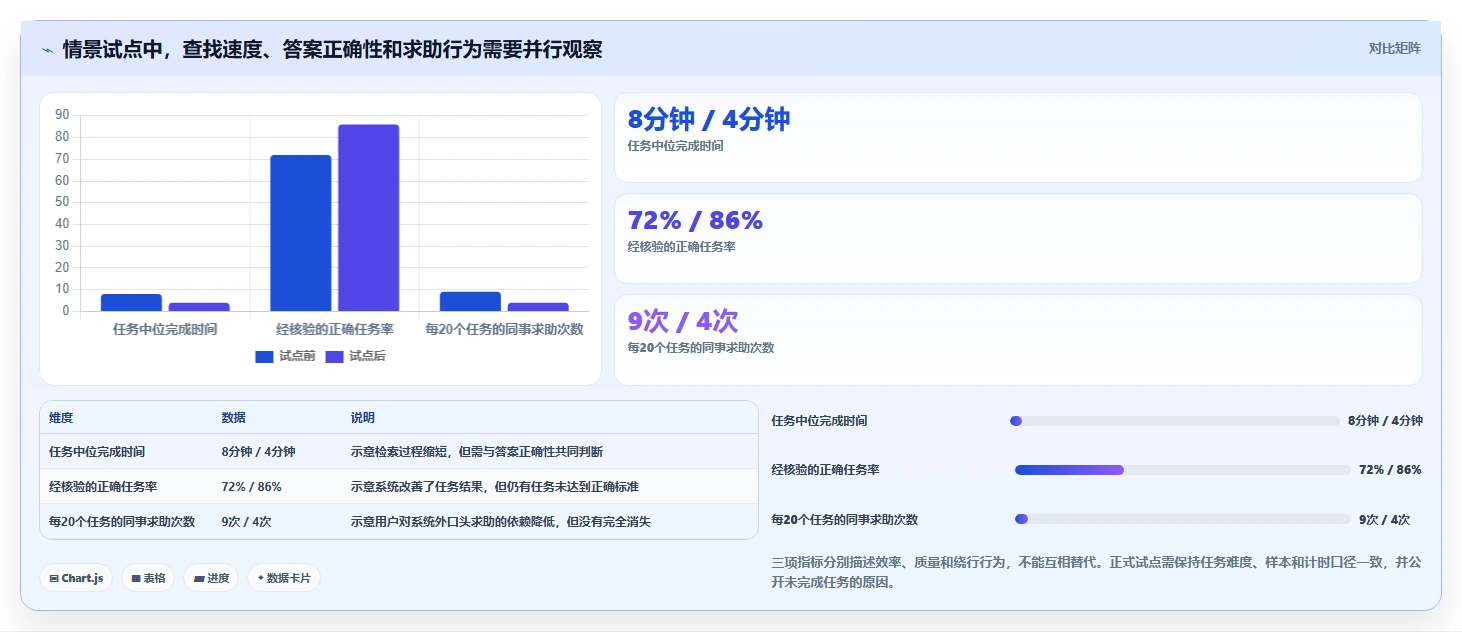Select the explanation starting 示意检索过程缩短
This screenshot has width=1462, height=632.
477,452
